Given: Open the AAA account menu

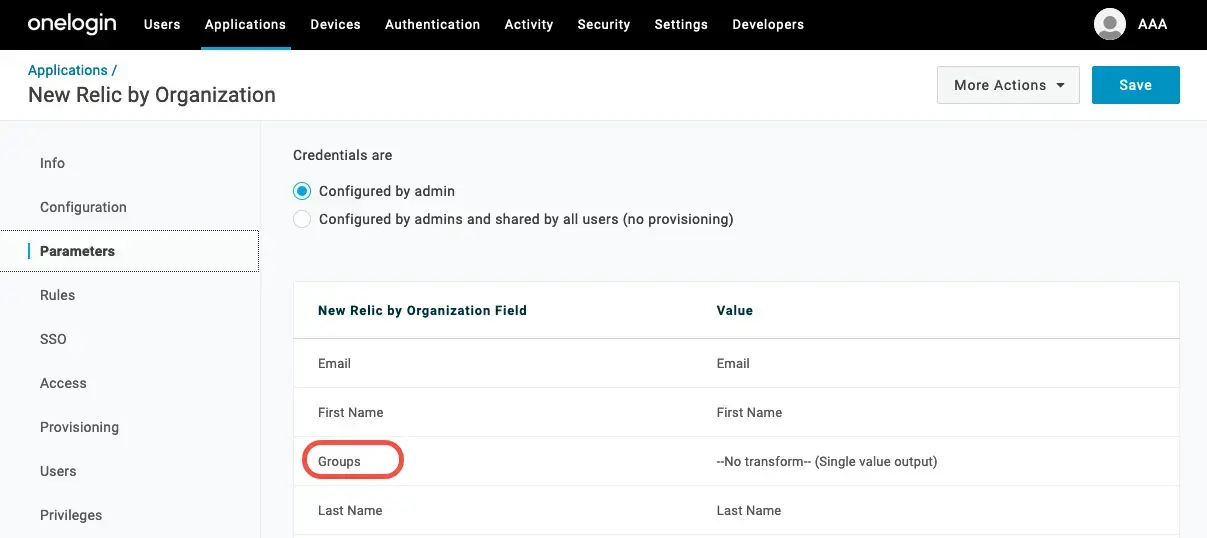Looking at the screenshot, I should tap(1152, 24).
